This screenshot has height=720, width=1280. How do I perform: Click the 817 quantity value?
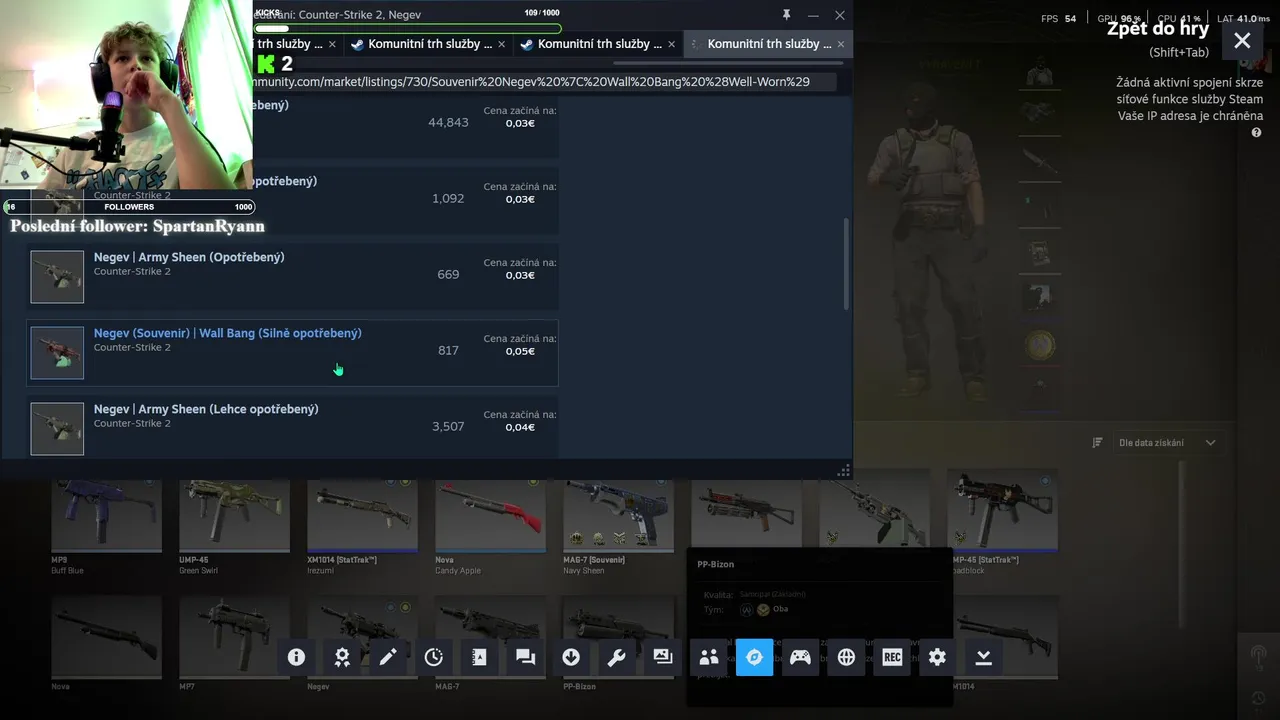(448, 350)
